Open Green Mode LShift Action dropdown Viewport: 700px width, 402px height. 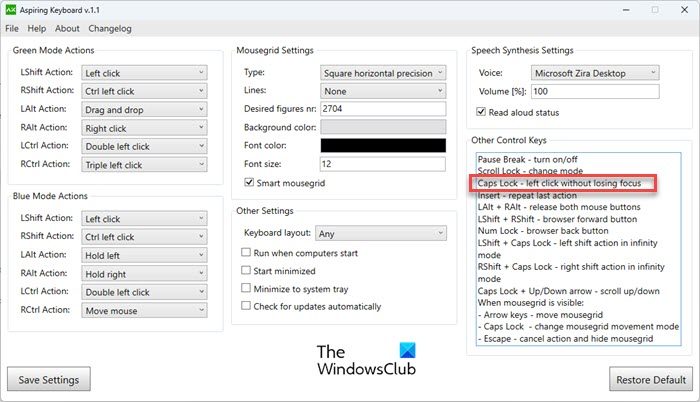[144, 73]
